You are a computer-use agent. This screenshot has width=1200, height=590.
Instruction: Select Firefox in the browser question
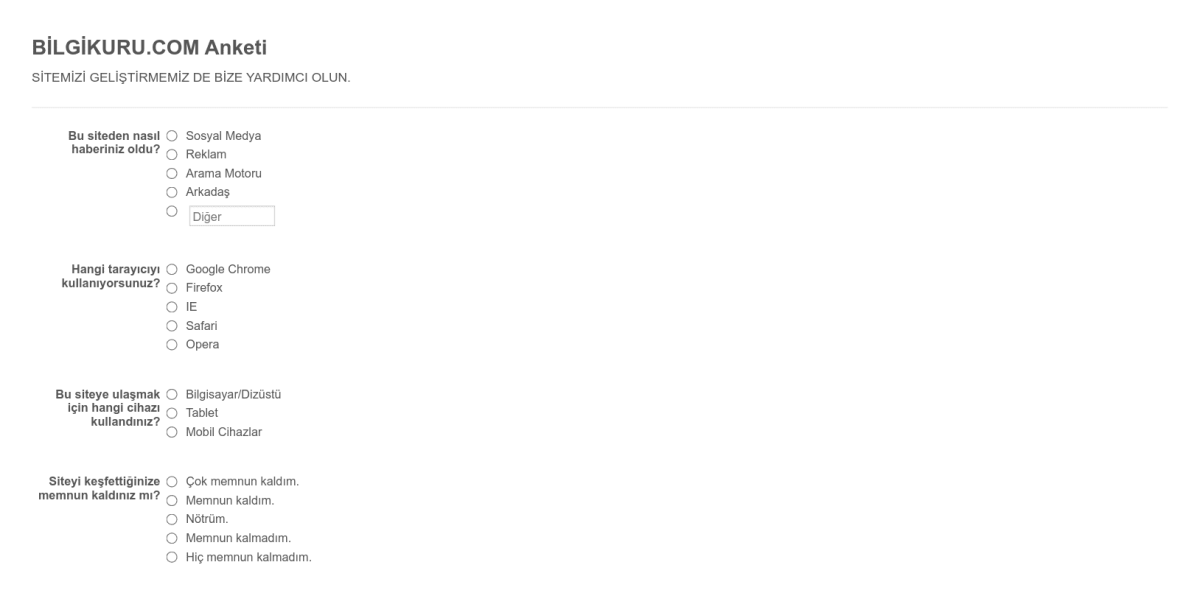(172, 288)
